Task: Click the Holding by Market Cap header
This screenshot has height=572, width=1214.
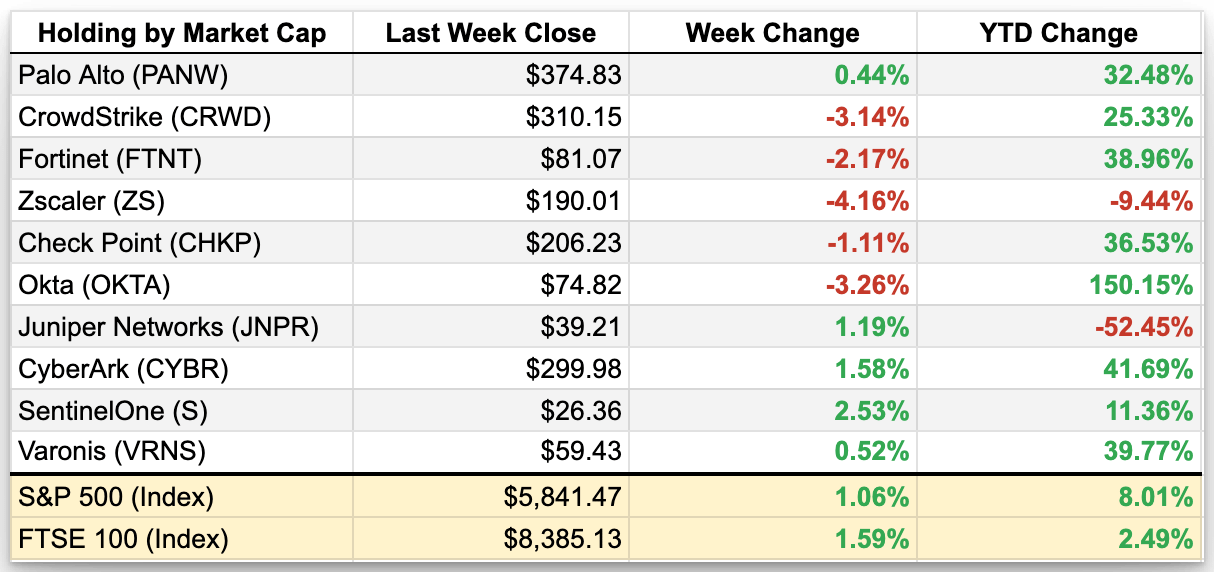Action: coord(182,33)
